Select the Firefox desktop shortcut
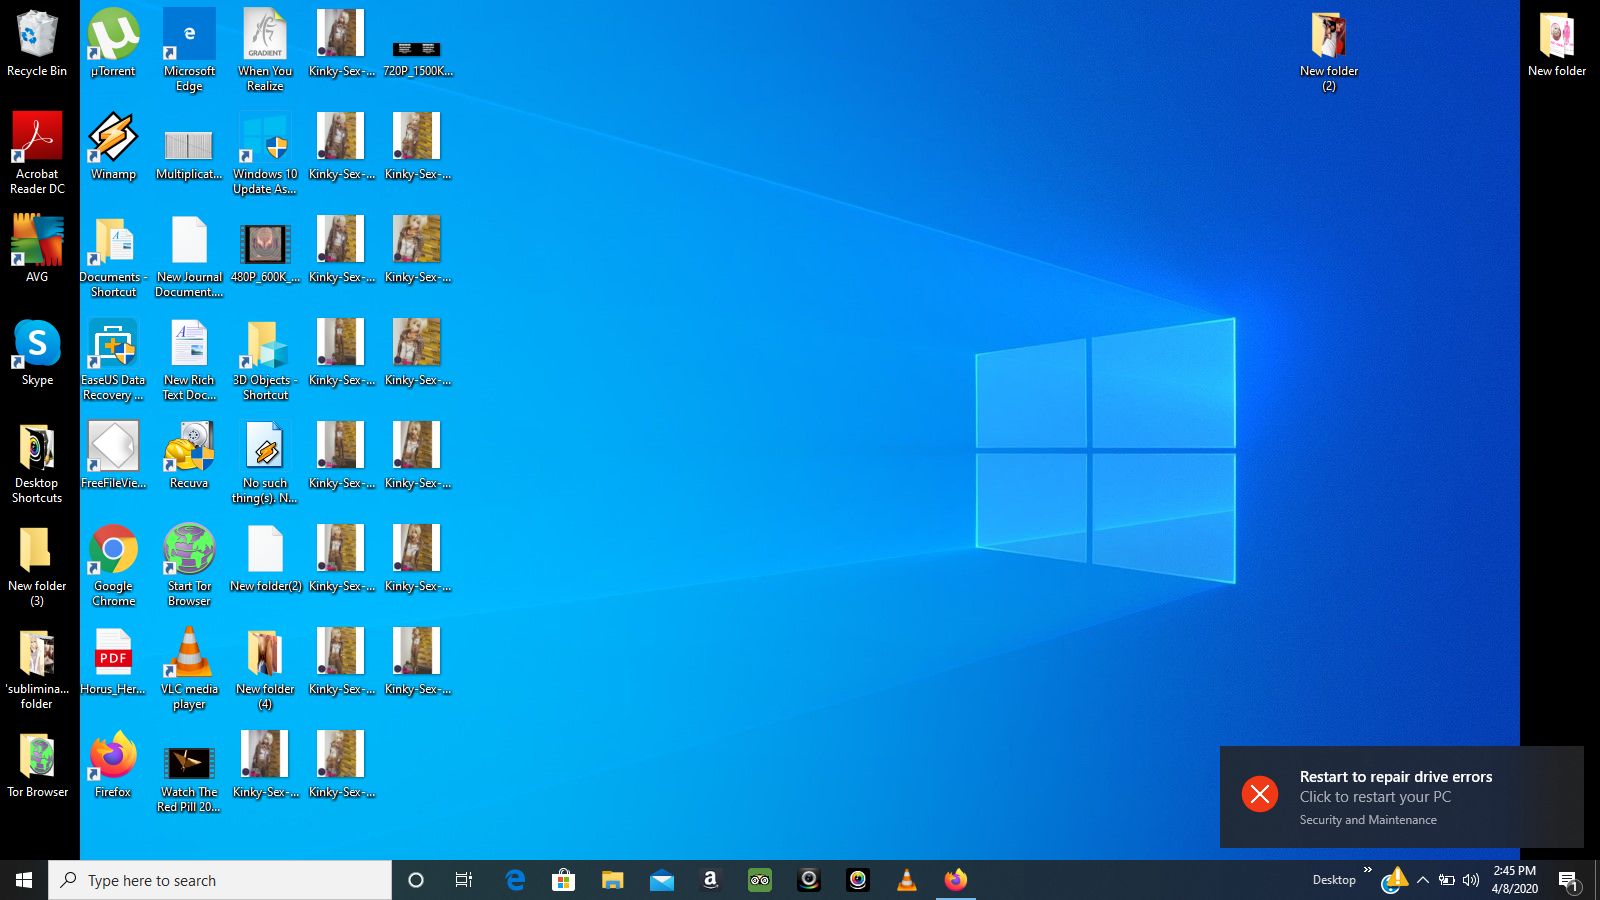Screen dimensions: 1600x900 coord(113,764)
